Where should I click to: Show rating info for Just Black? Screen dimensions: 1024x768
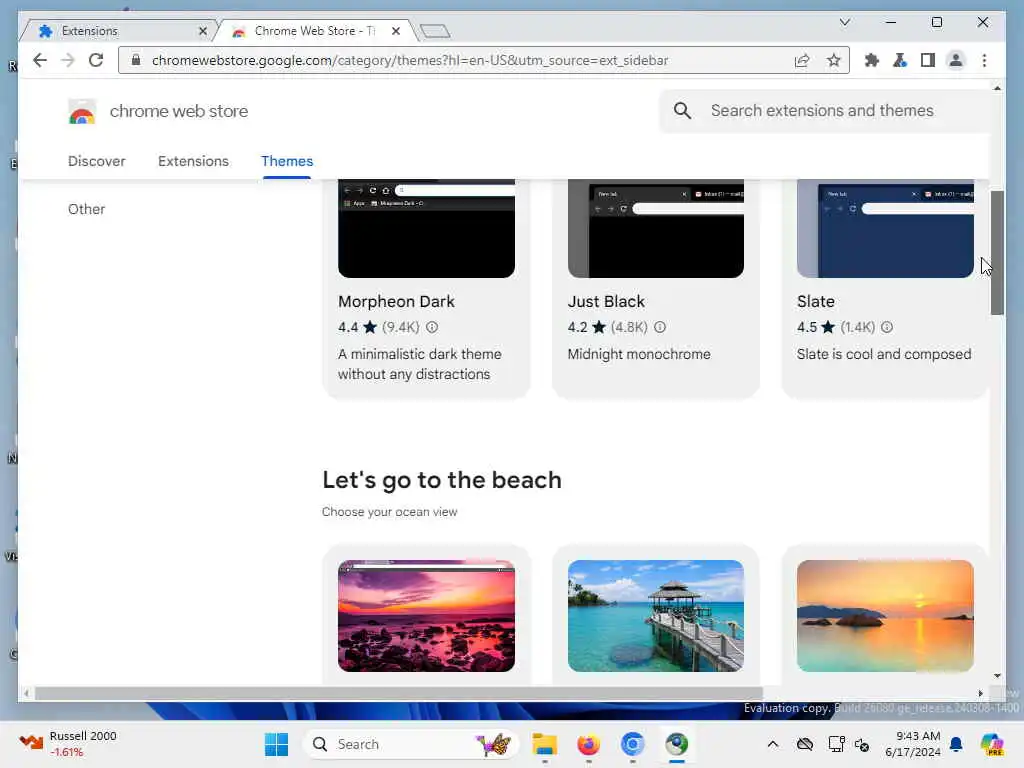pyautogui.click(x=660, y=327)
